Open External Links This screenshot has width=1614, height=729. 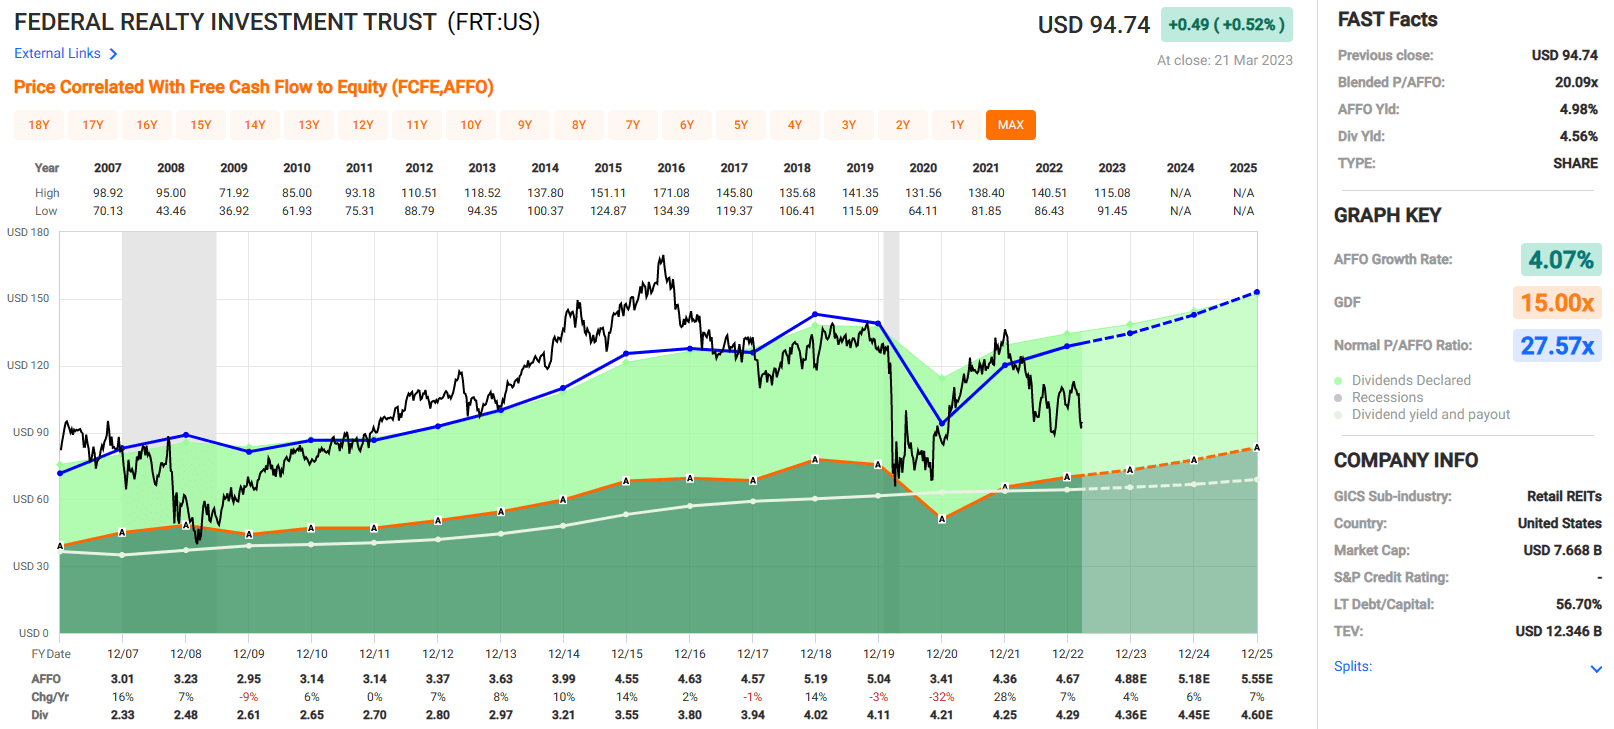[x=57, y=53]
